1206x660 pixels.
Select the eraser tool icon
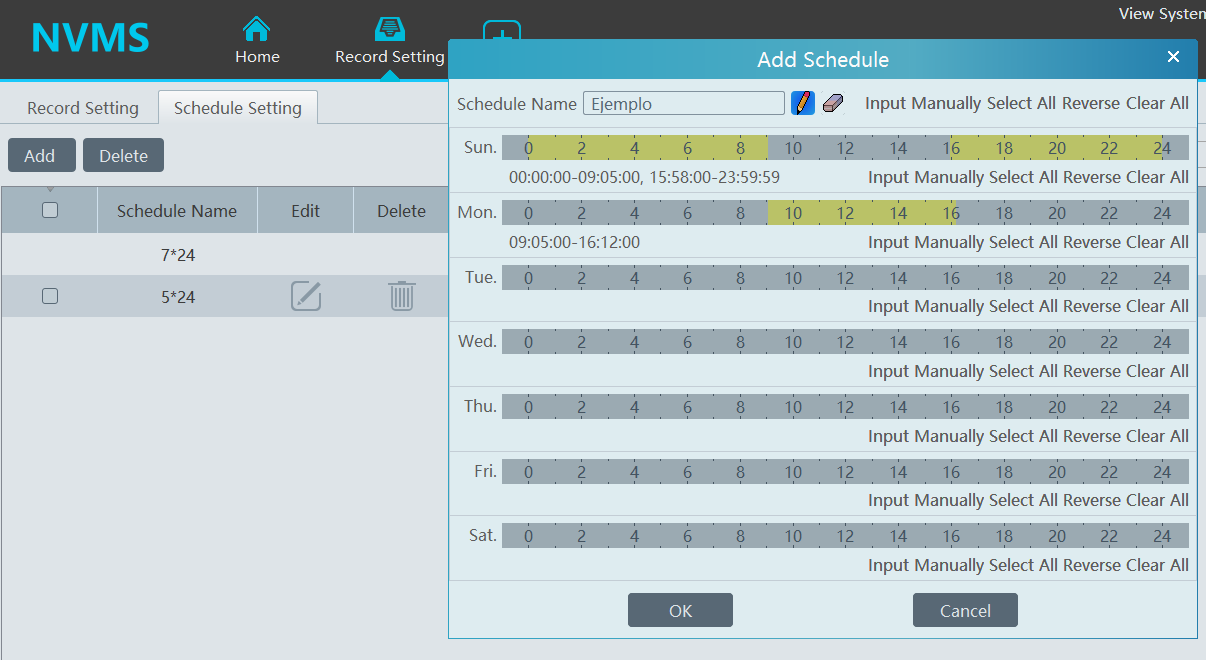(x=833, y=103)
